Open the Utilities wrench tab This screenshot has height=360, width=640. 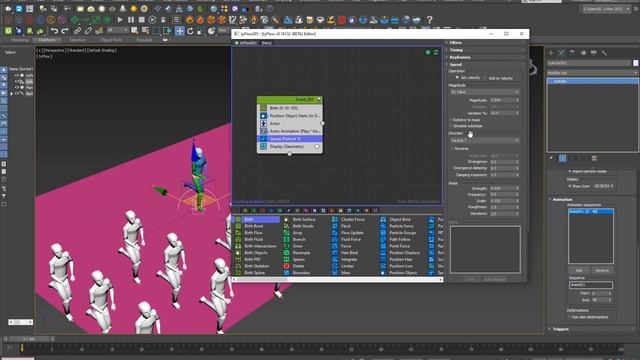[x=604, y=53]
